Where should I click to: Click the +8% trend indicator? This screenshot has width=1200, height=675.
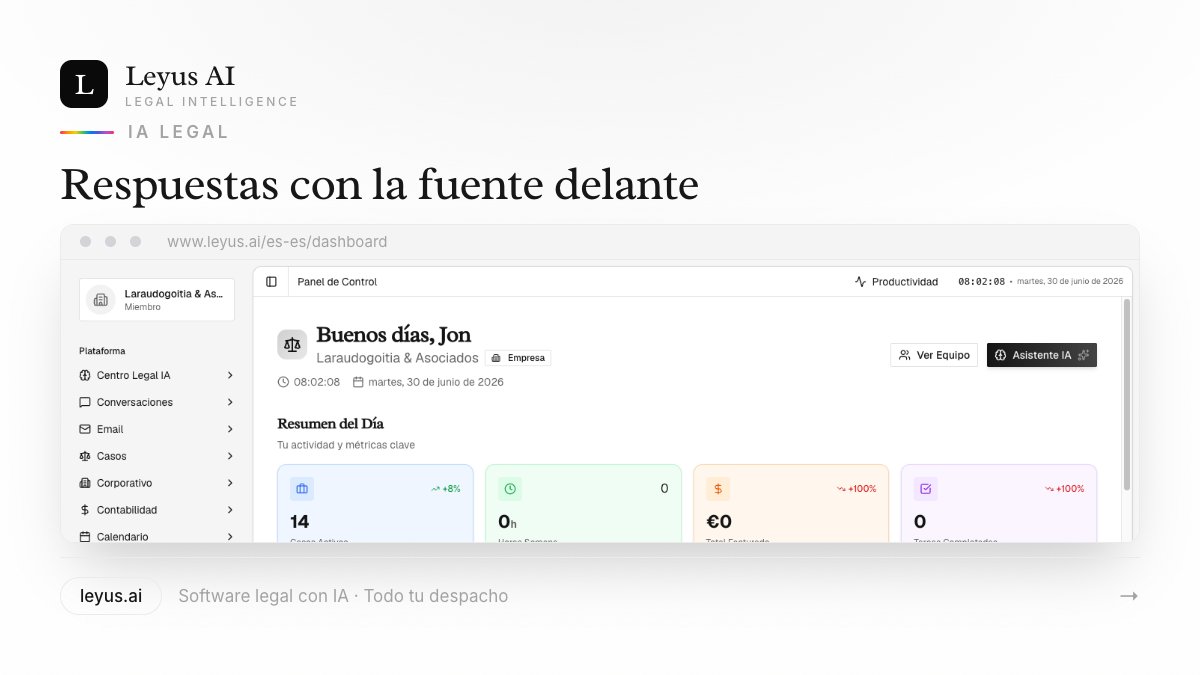pos(445,489)
